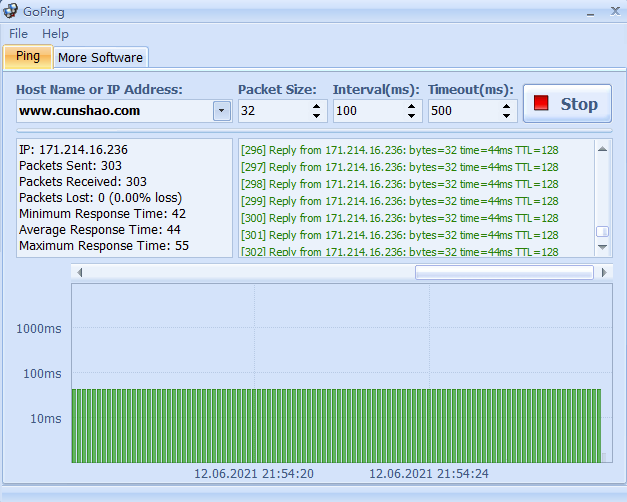Increase Timeout value with up arrow
Screen dimensions: 627x502
(x=507, y=106)
